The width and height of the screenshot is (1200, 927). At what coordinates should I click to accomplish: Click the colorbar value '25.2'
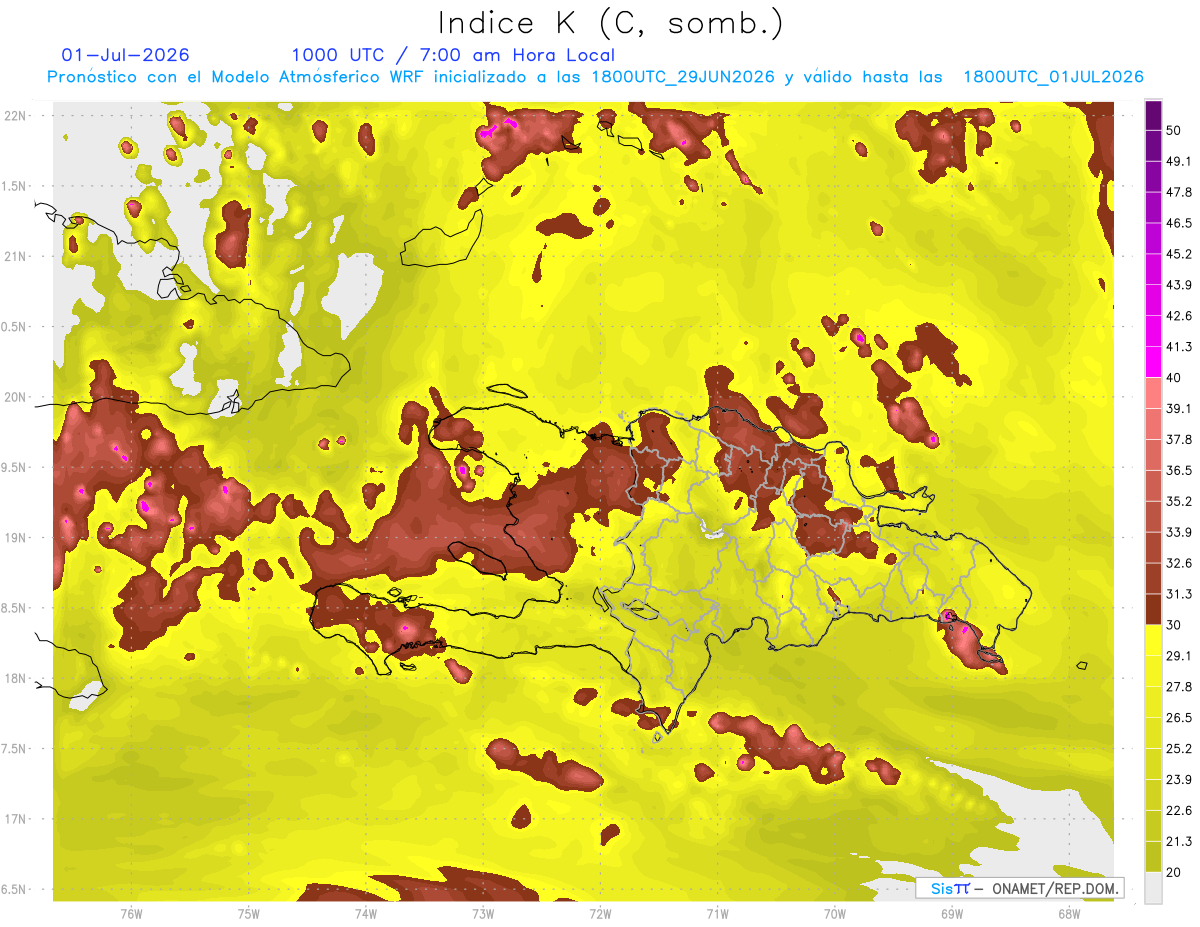click(x=1178, y=748)
